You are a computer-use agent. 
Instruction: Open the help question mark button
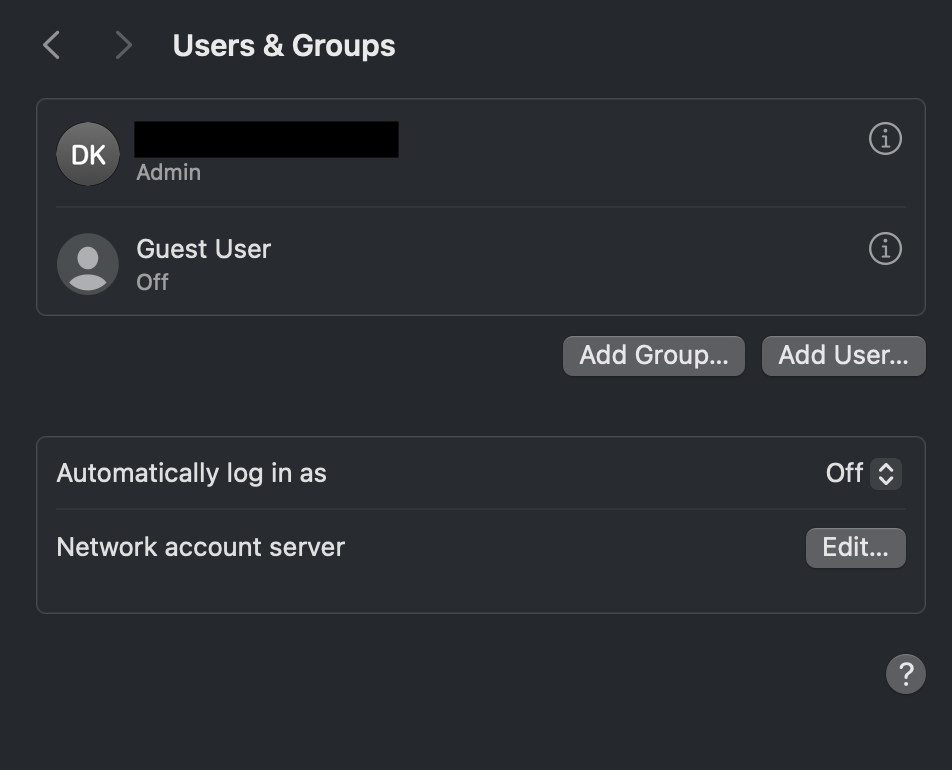coord(905,674)
